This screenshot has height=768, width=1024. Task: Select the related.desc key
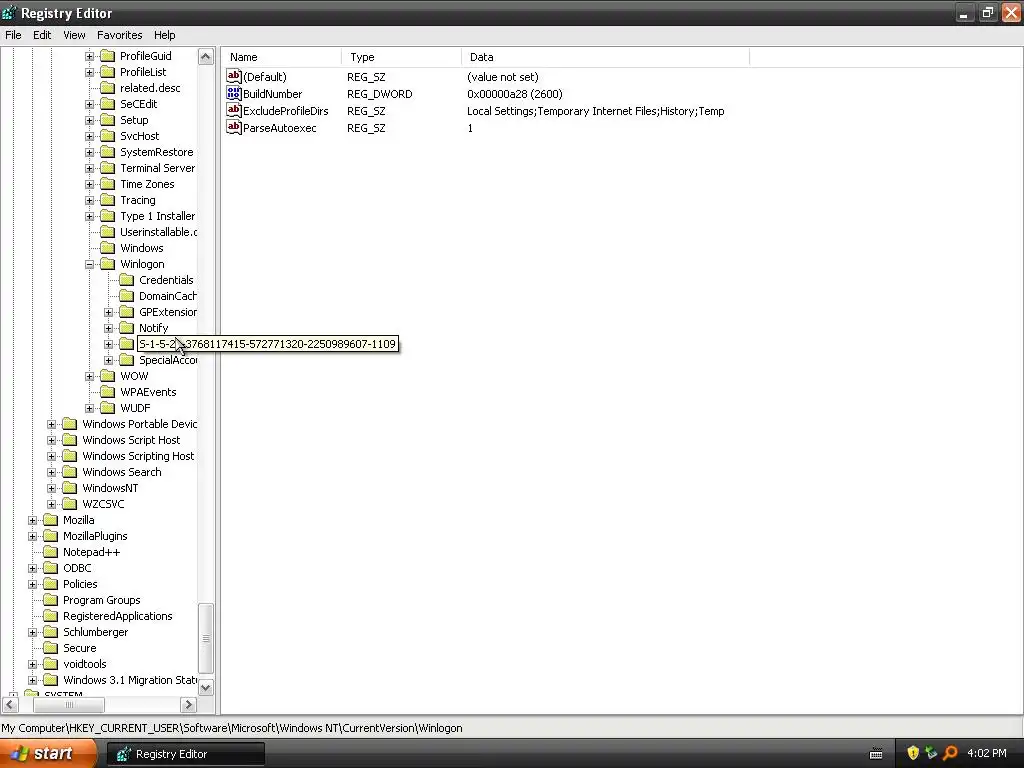[x=150, y=88]
